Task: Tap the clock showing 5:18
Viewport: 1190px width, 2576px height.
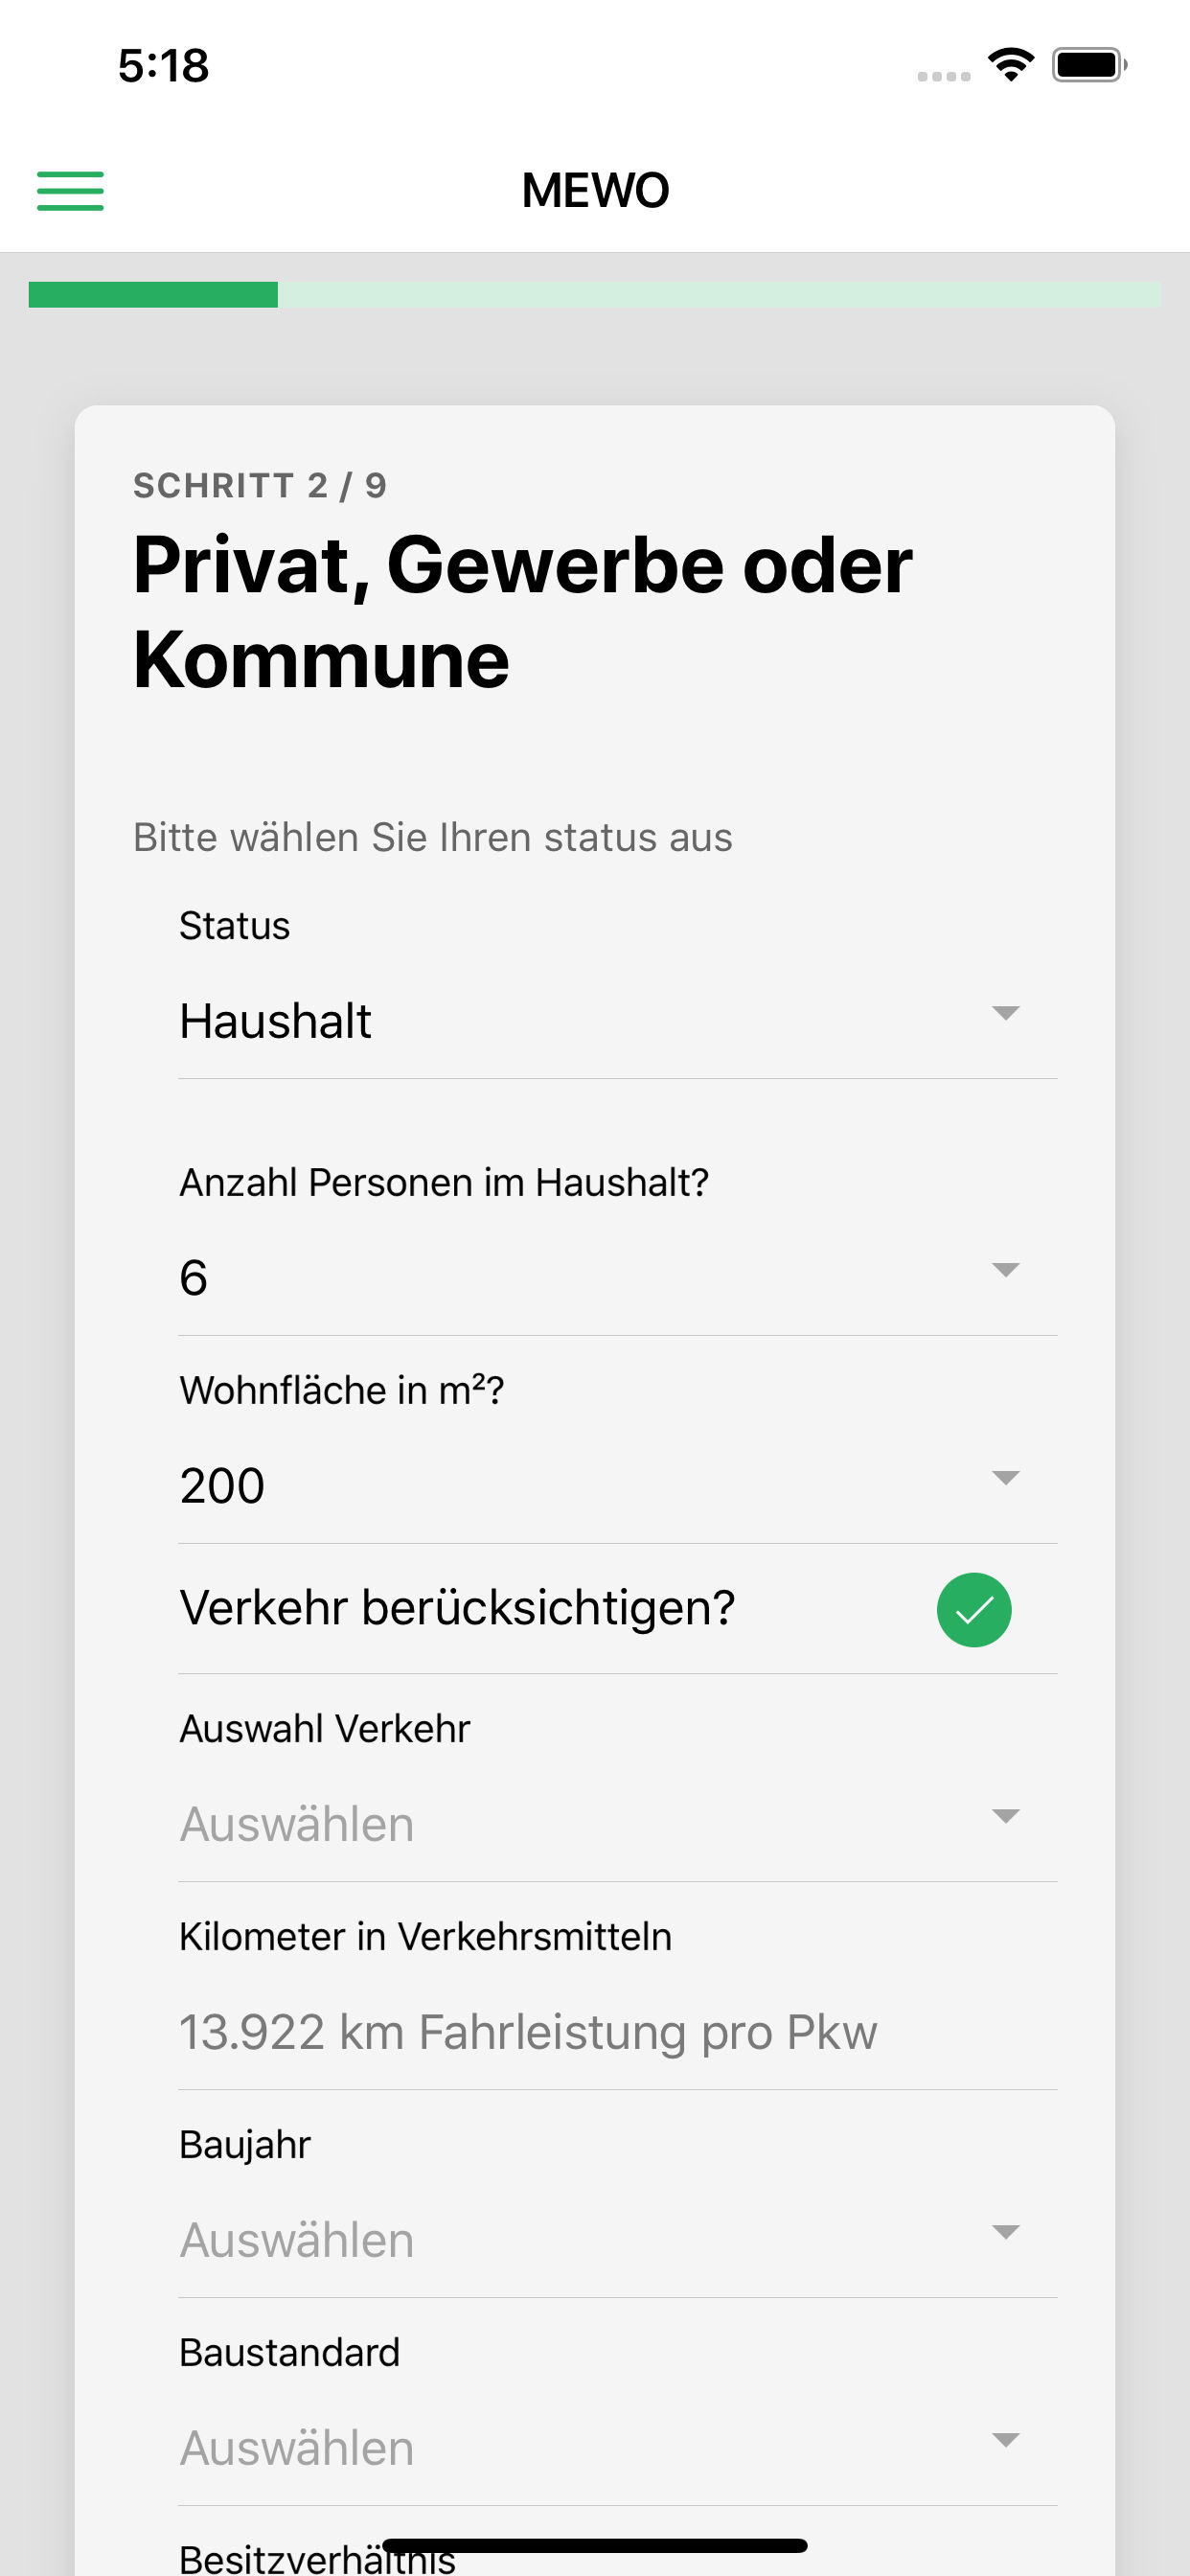Action: [163, 66]
